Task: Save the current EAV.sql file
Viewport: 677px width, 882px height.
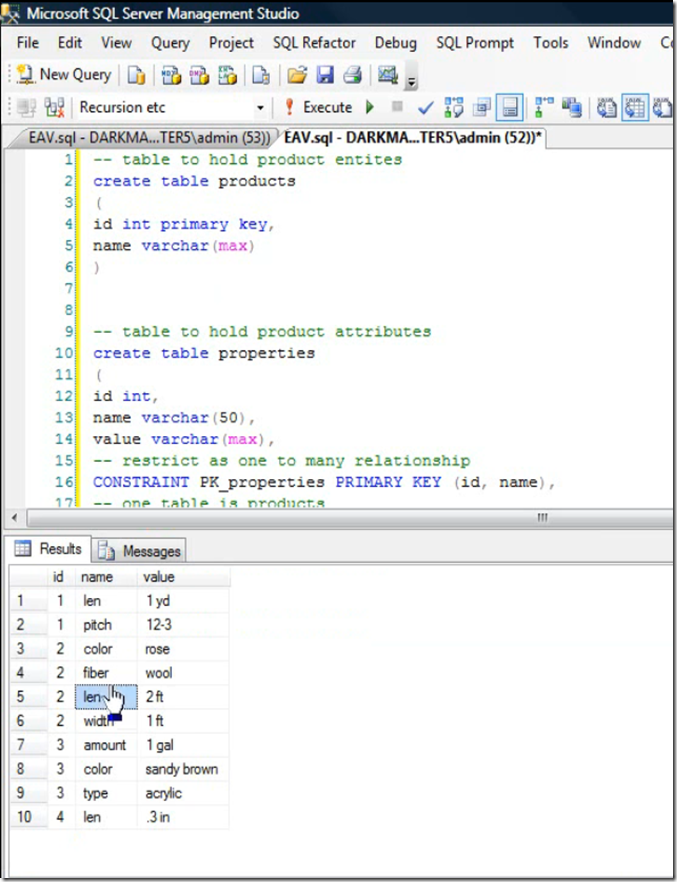Action: pos(326,75)
